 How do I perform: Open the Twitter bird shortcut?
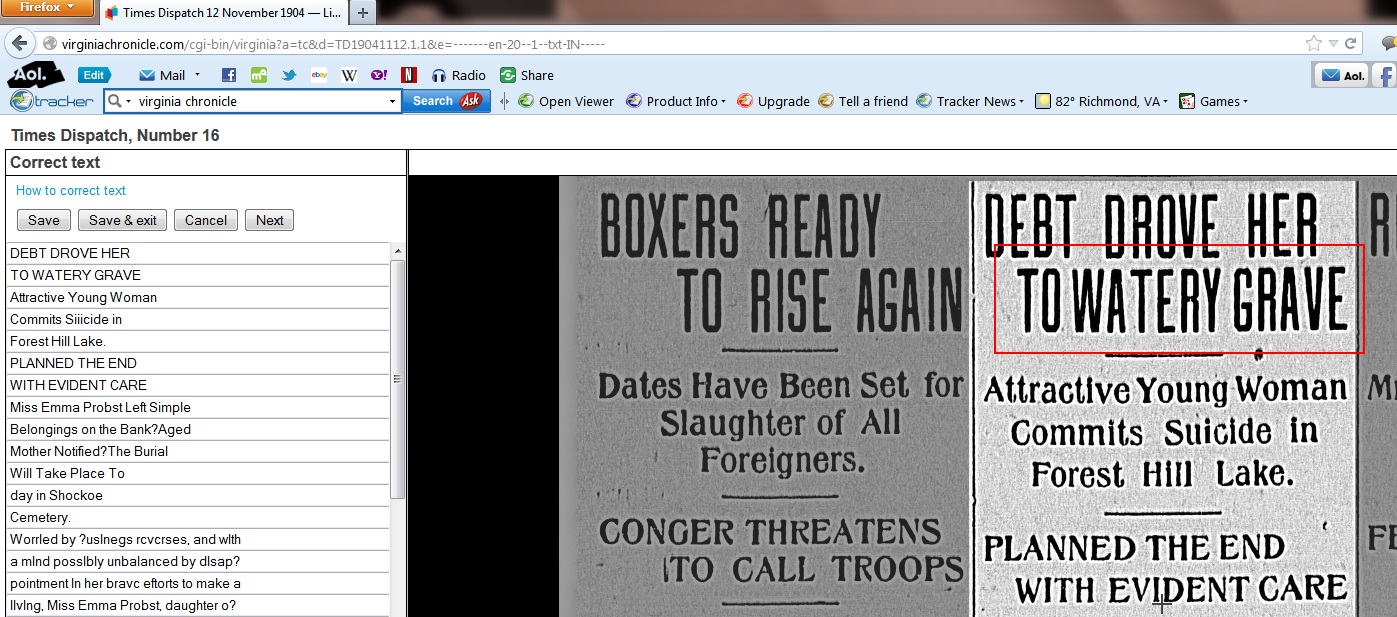289,75
